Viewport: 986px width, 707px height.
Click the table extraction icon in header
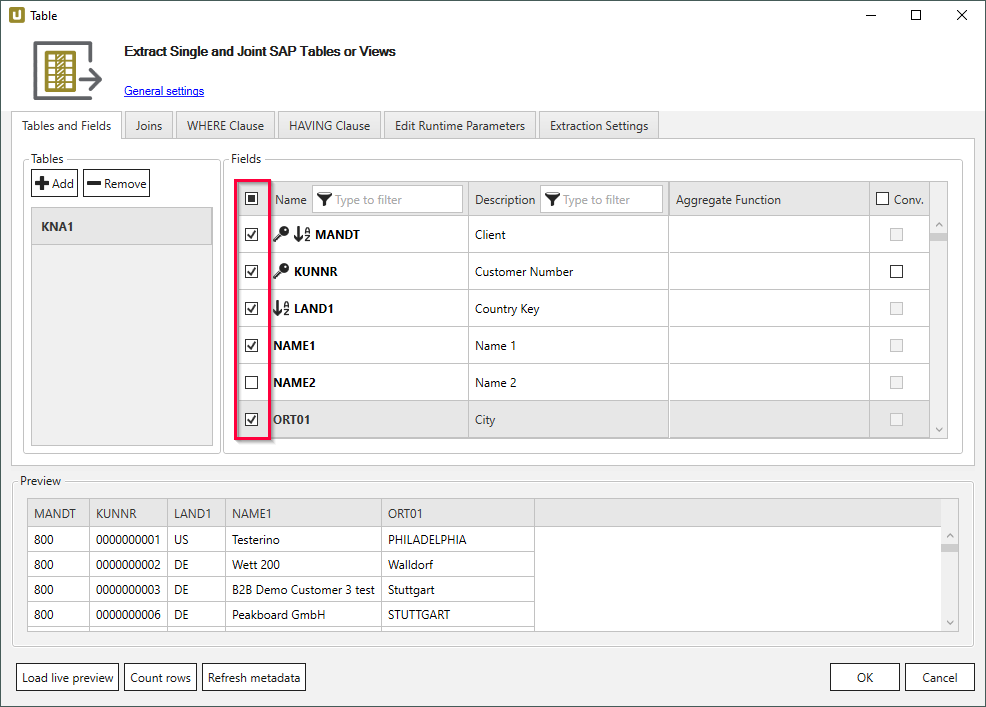coord(67,70)
